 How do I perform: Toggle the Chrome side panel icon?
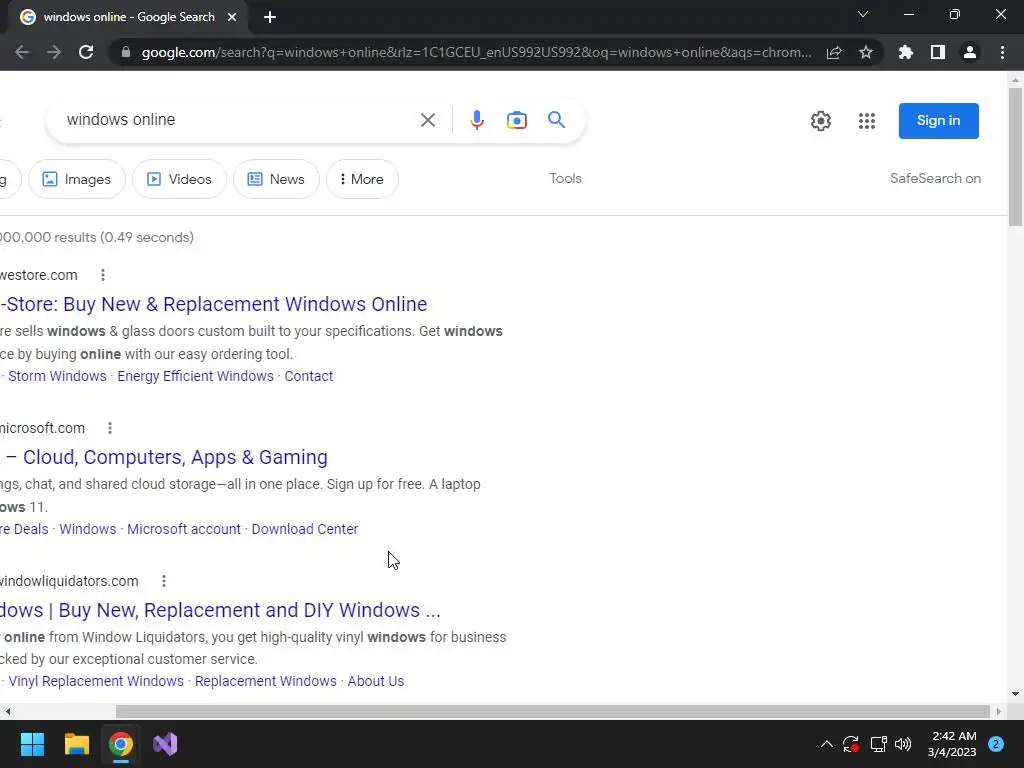pyautogui.click(x=938, y=52)
